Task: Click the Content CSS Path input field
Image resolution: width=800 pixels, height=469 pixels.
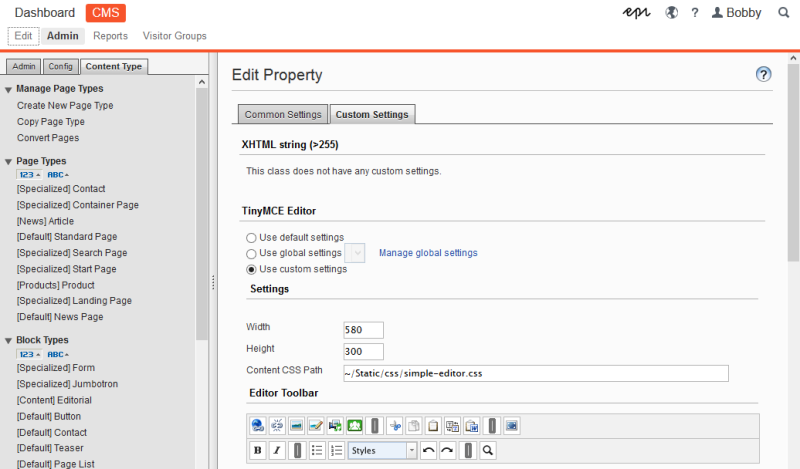Action: [534, 374]
